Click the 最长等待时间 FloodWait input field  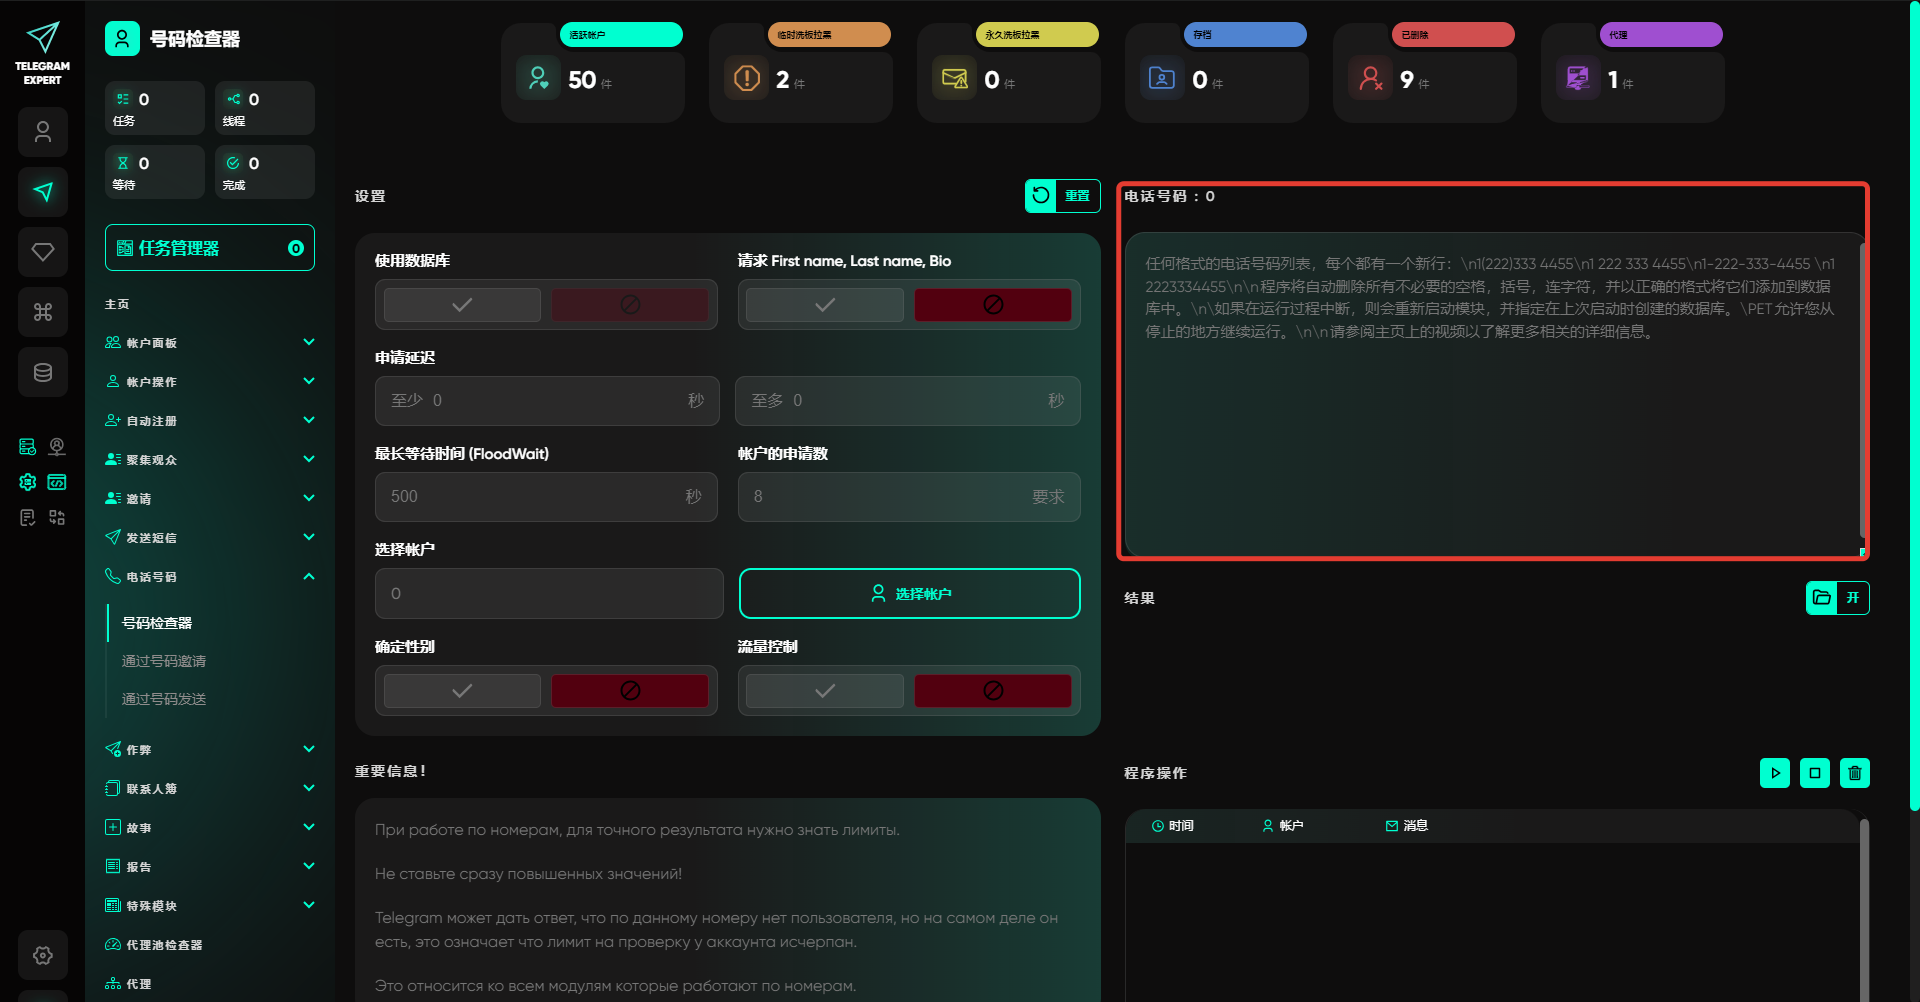click(x=530, y=497)
